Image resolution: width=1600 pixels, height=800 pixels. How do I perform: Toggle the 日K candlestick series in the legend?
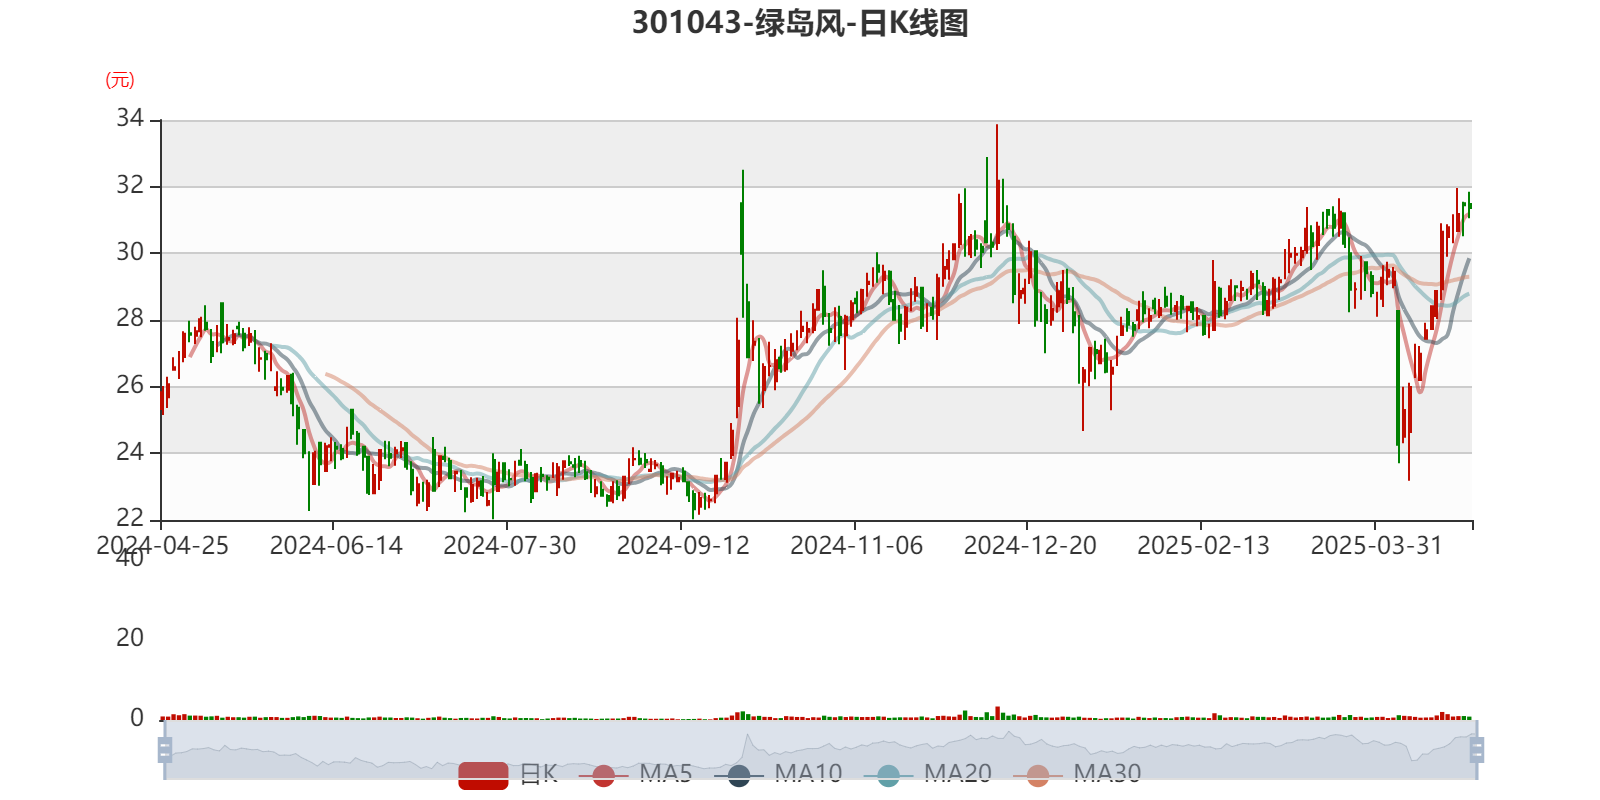508,775
